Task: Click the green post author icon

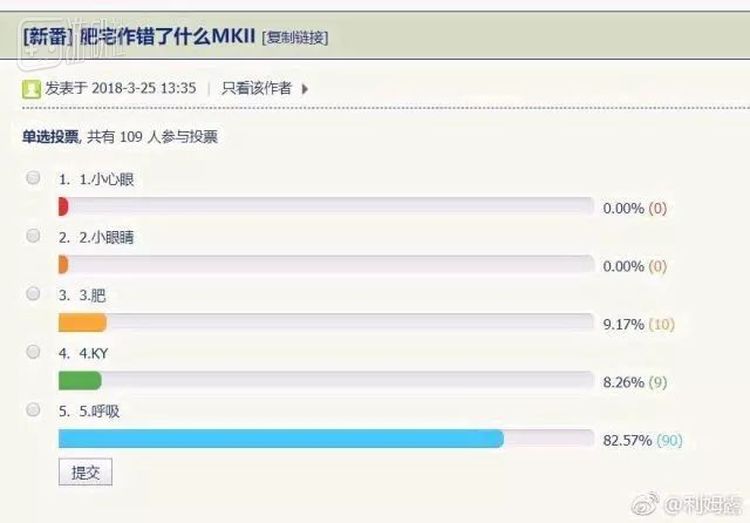Action: pos(32,89)
